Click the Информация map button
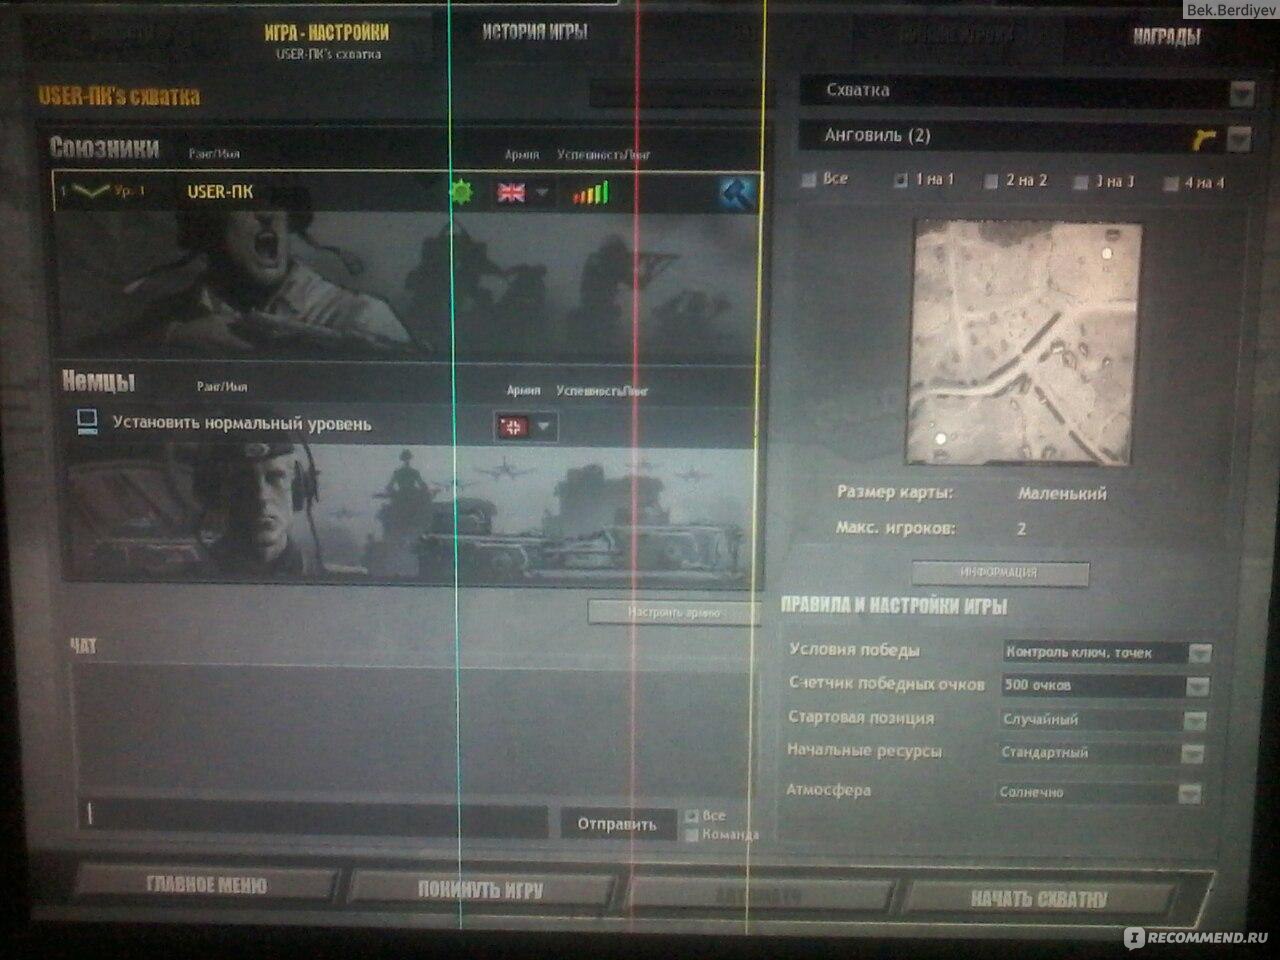 click(999, 573)
